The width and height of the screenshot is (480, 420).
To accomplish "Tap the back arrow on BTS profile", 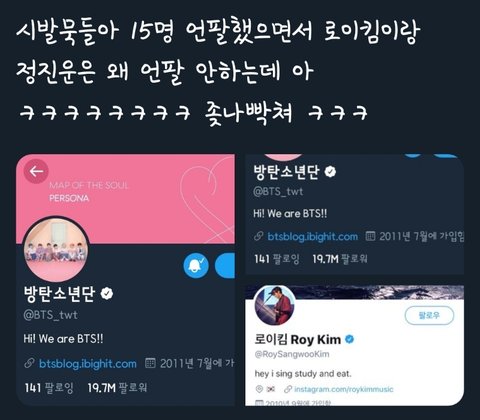I will pos(36,171).
